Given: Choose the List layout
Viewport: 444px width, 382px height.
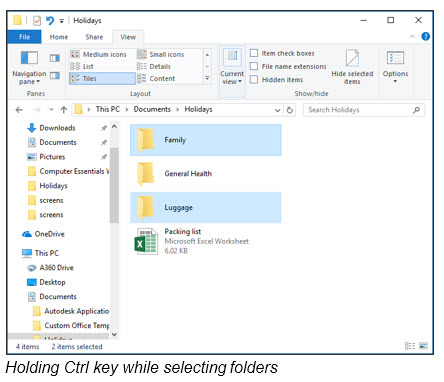Looking at the screenshot, I should pyautogui.click(x=82, y=66).
